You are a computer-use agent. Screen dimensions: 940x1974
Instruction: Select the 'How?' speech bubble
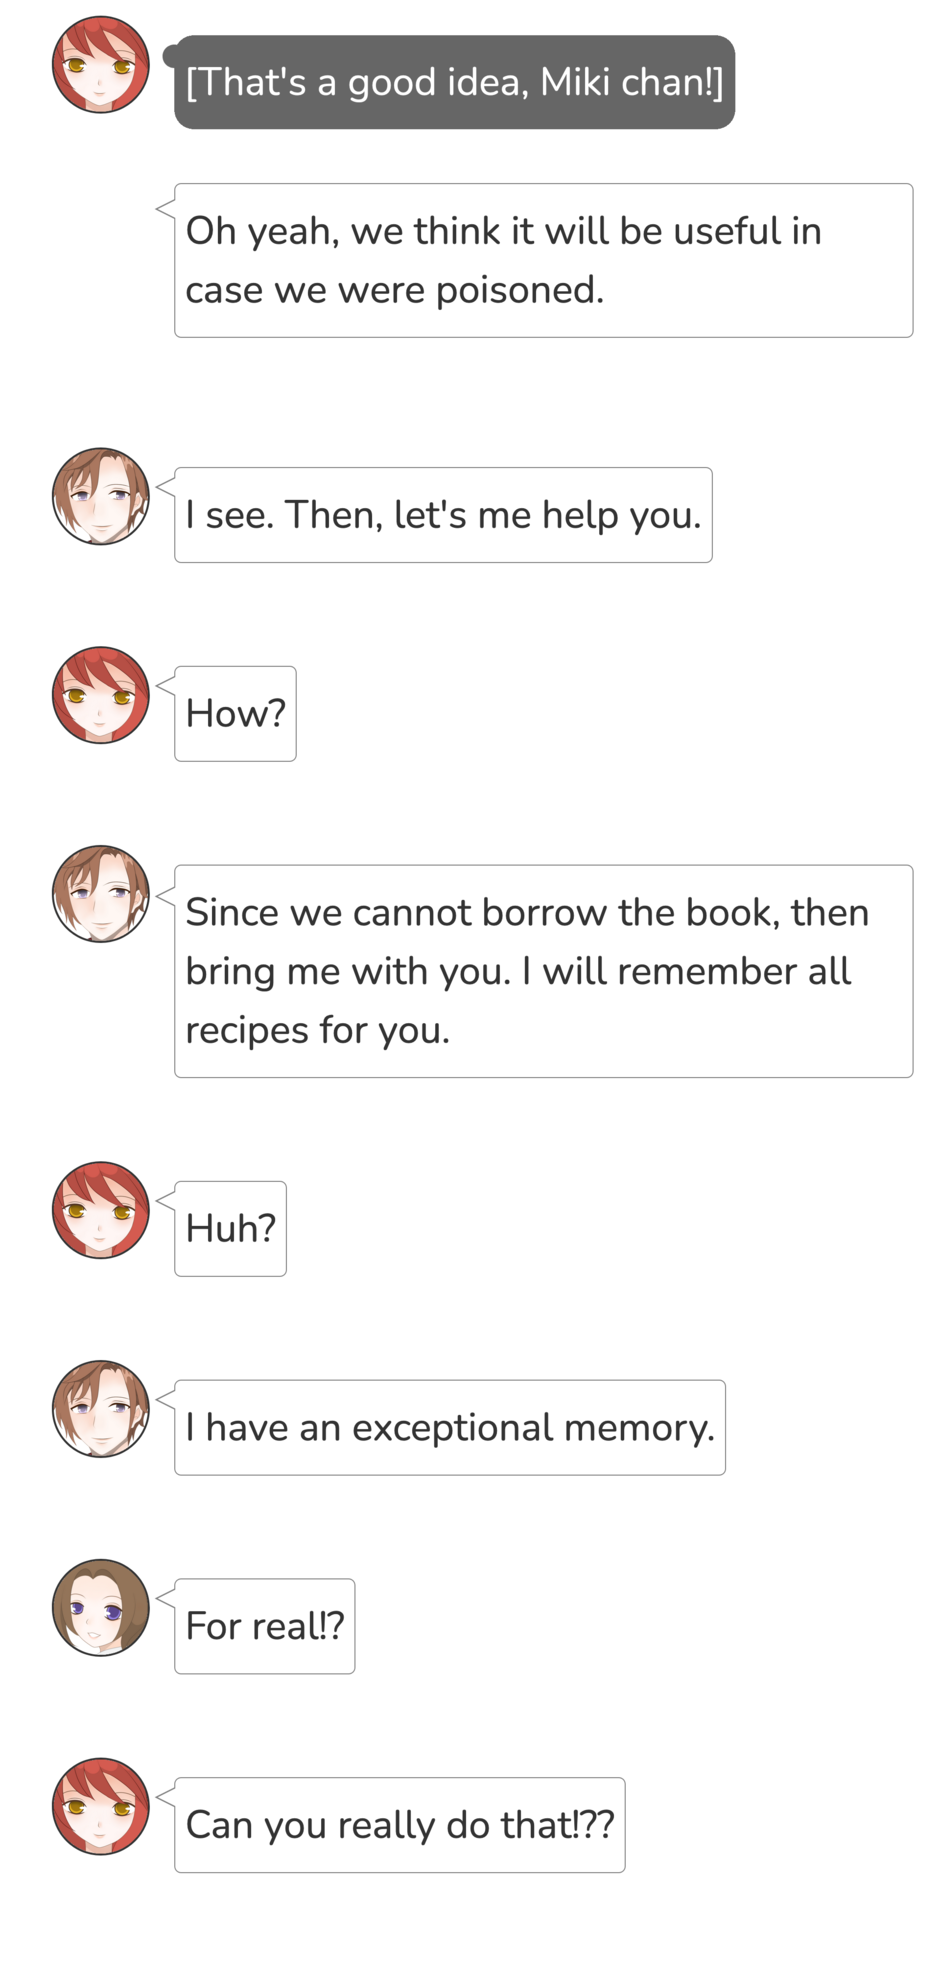pos(235,714)
